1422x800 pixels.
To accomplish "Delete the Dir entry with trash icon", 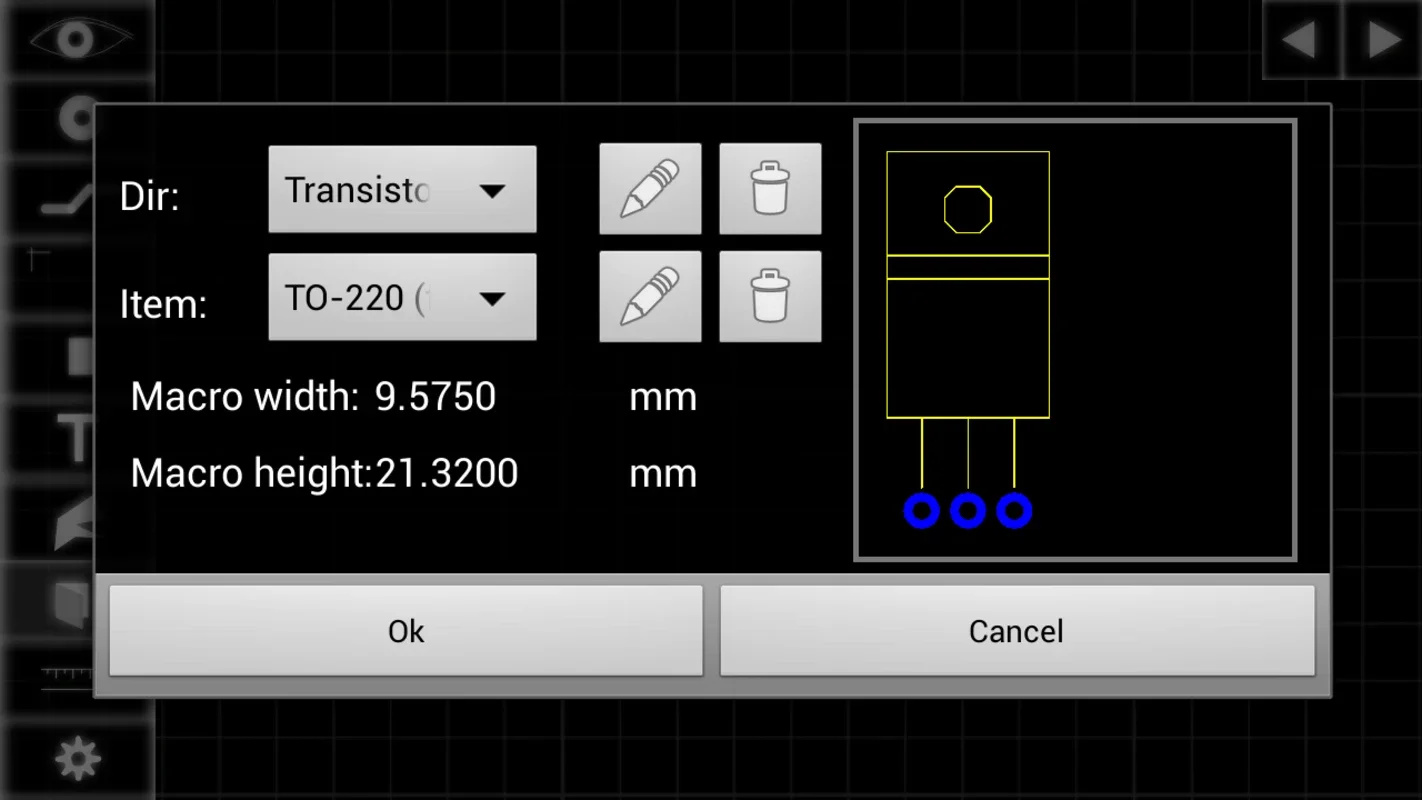I will coord(770,189).
